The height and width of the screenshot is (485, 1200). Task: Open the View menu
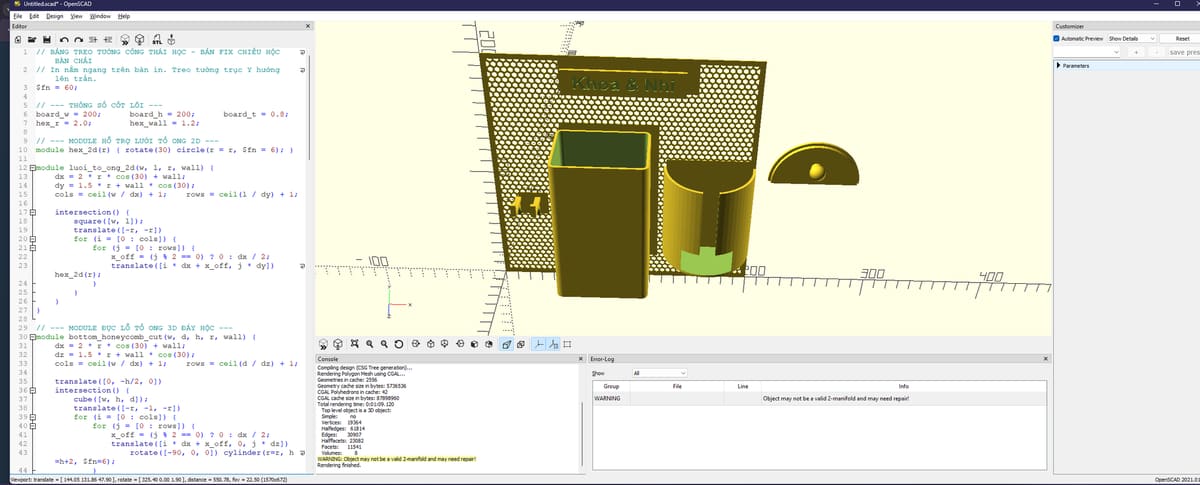77,16
